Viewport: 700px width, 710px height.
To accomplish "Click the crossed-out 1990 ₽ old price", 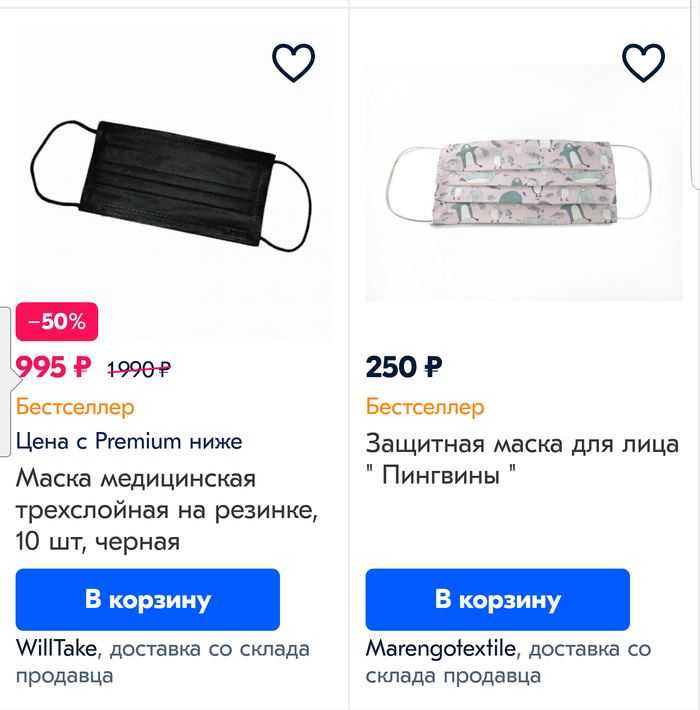I will pyautogui.click(x=139, y=369).
